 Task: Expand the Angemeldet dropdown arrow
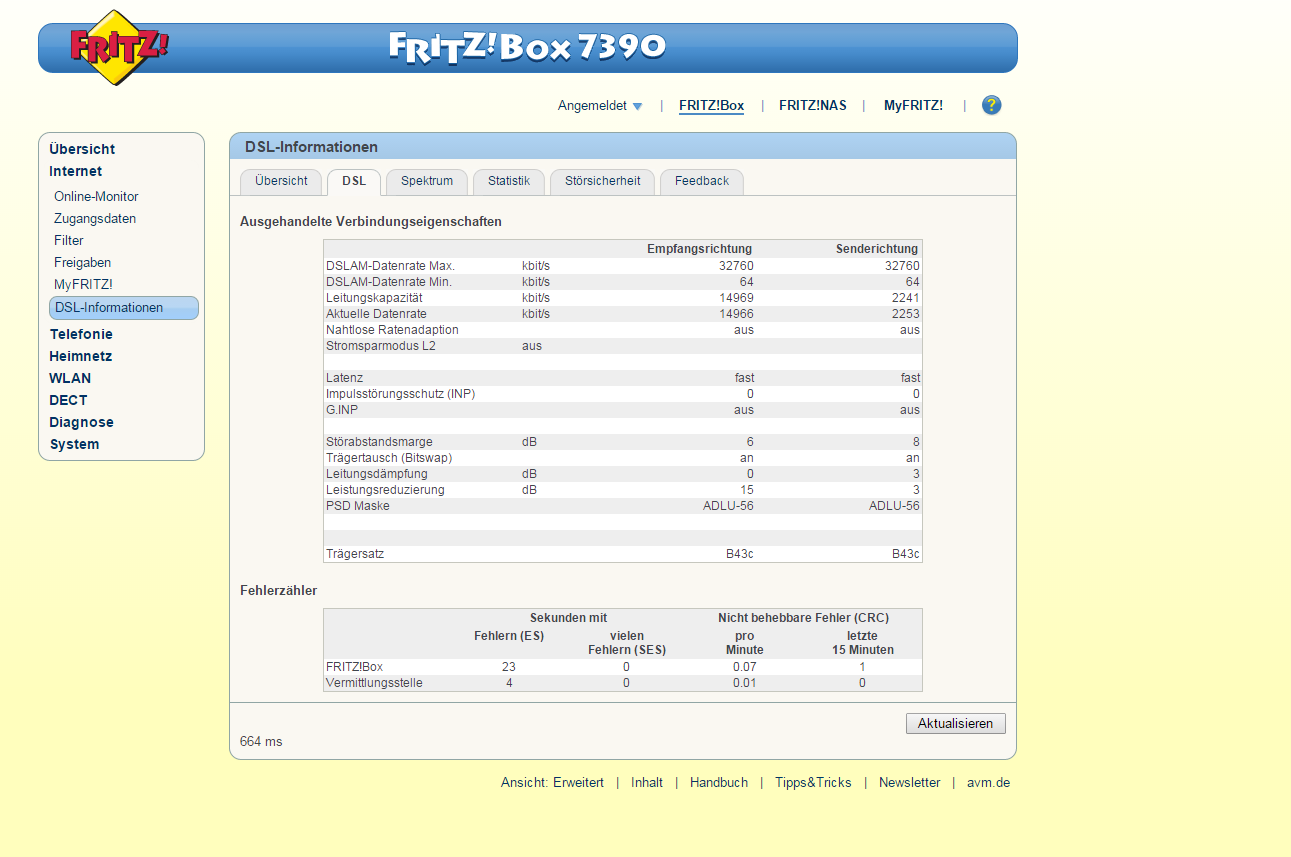point(637,106)
